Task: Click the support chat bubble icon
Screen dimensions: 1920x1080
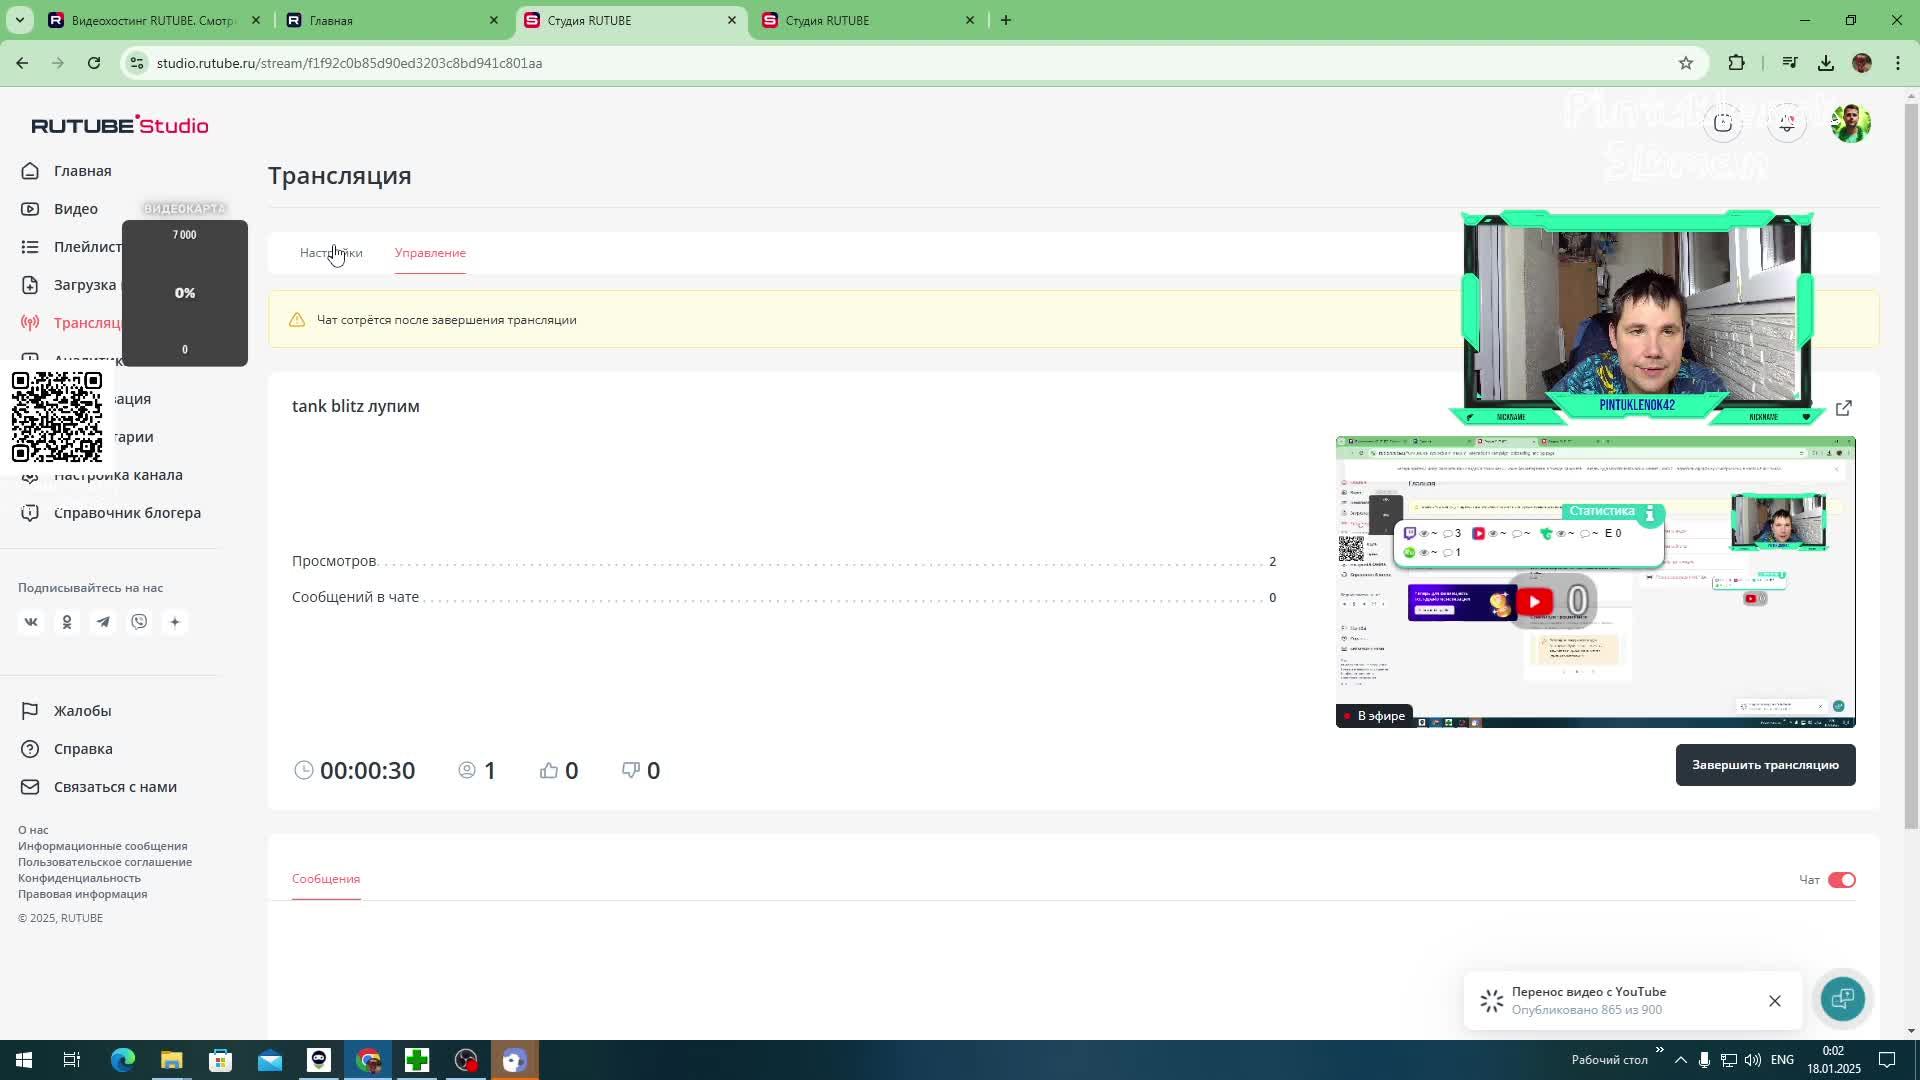Action: (1842, 999)
